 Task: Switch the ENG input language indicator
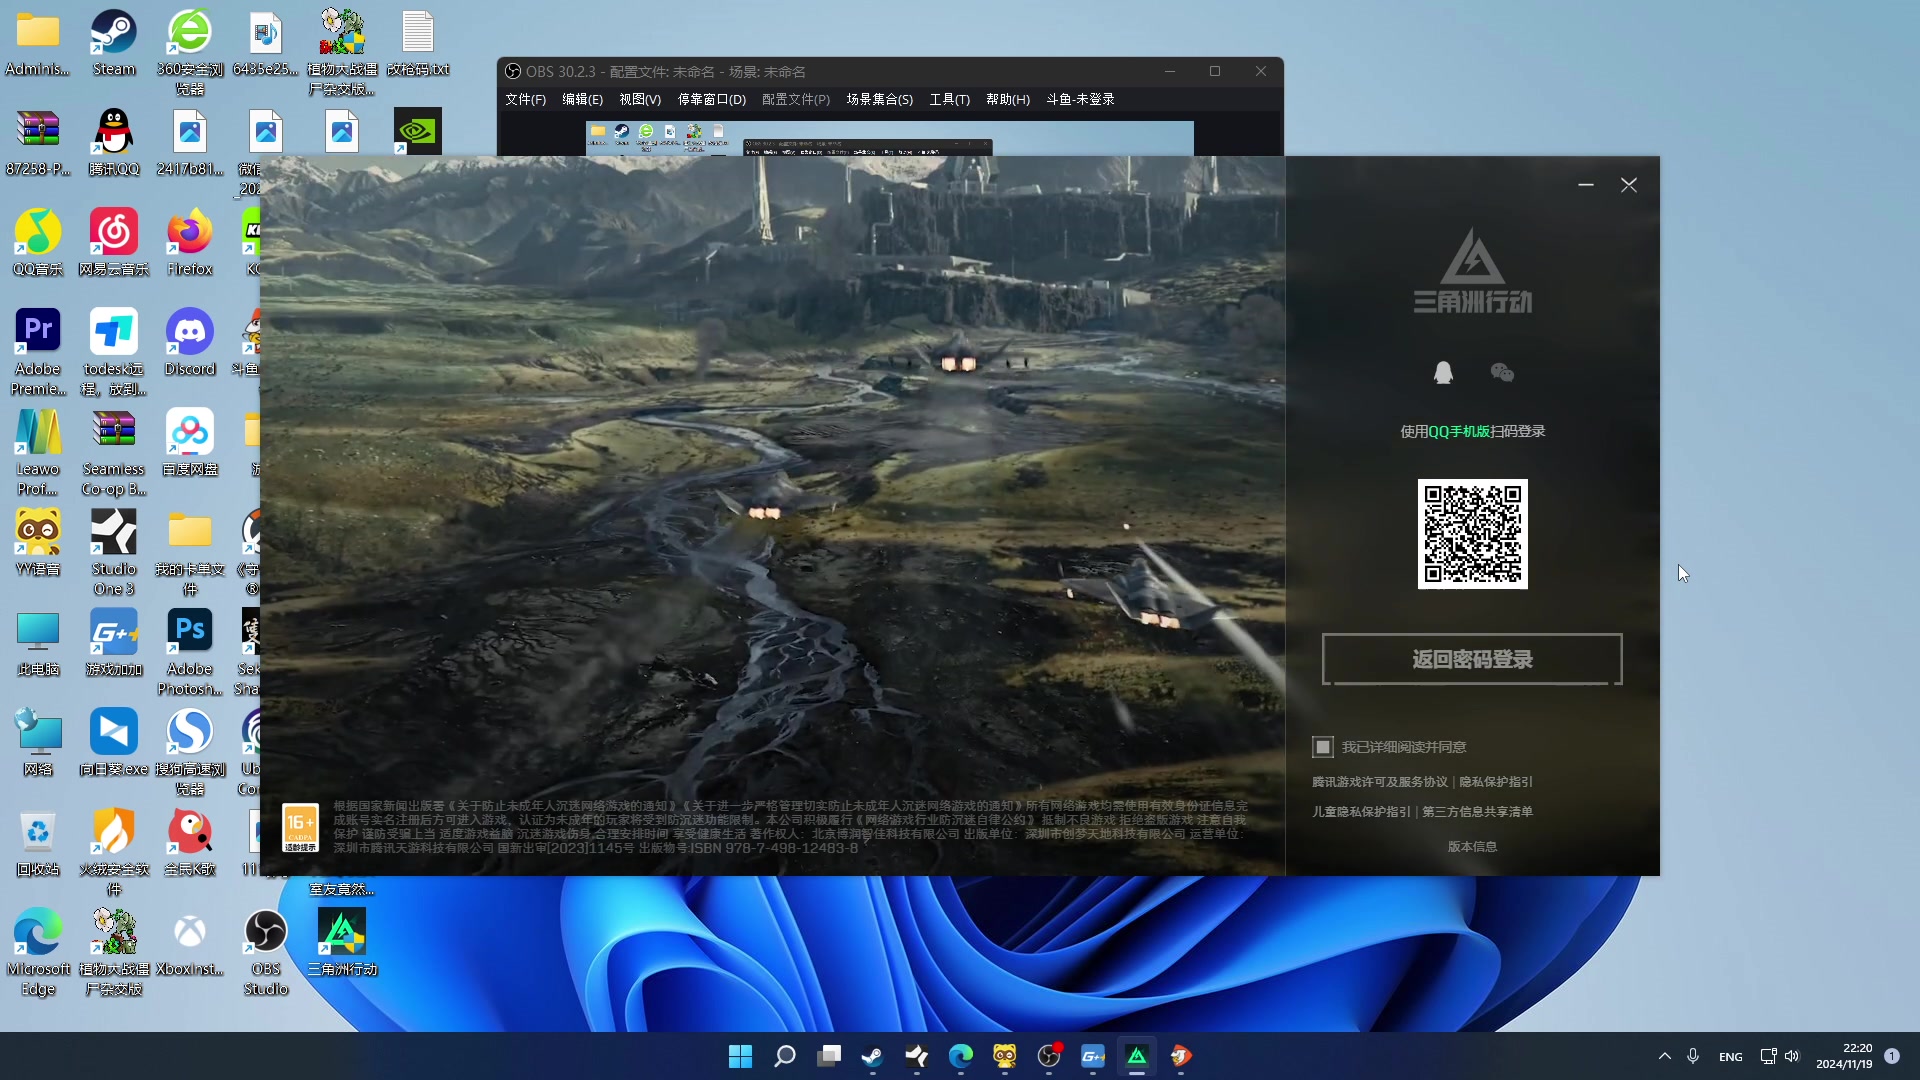pyautogui.click(x=1731, y=1057)
